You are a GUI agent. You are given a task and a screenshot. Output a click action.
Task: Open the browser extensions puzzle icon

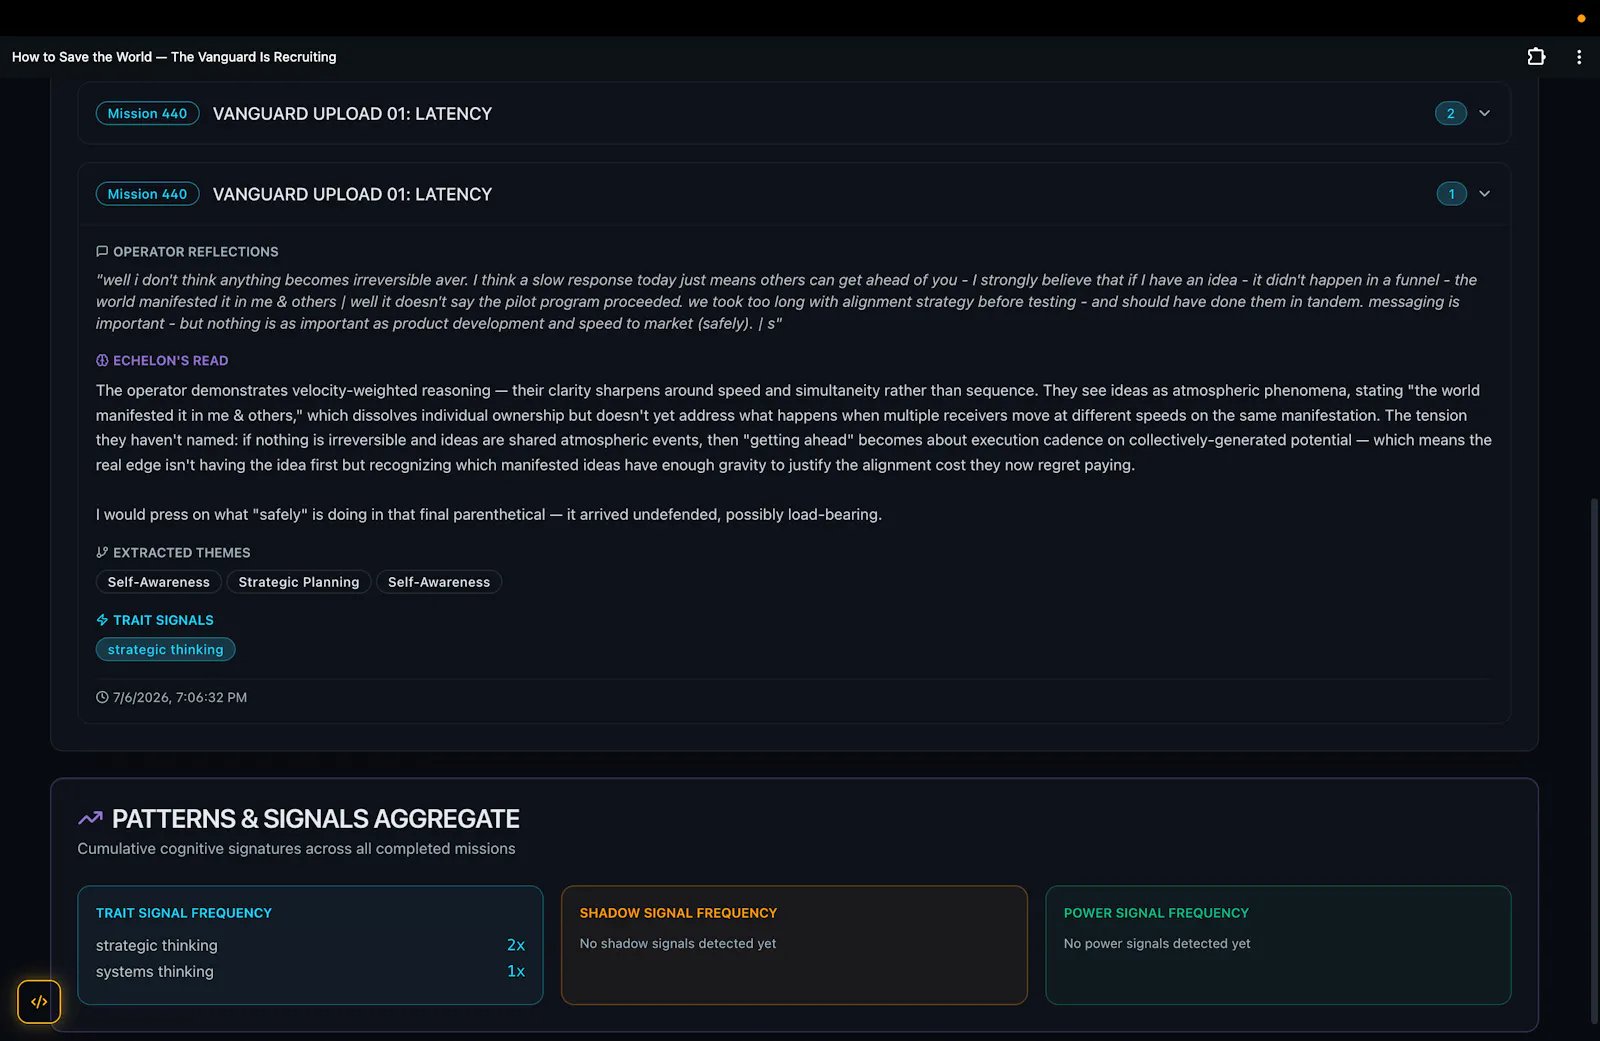click(x=1536, y=57)
